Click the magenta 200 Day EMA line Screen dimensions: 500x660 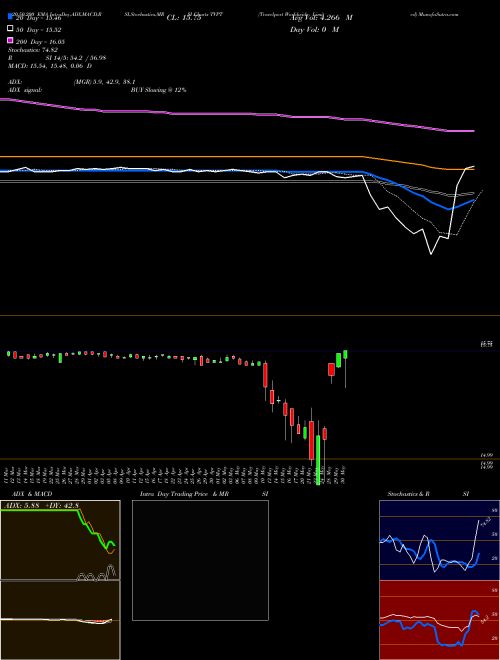click(x=236, y=114)
